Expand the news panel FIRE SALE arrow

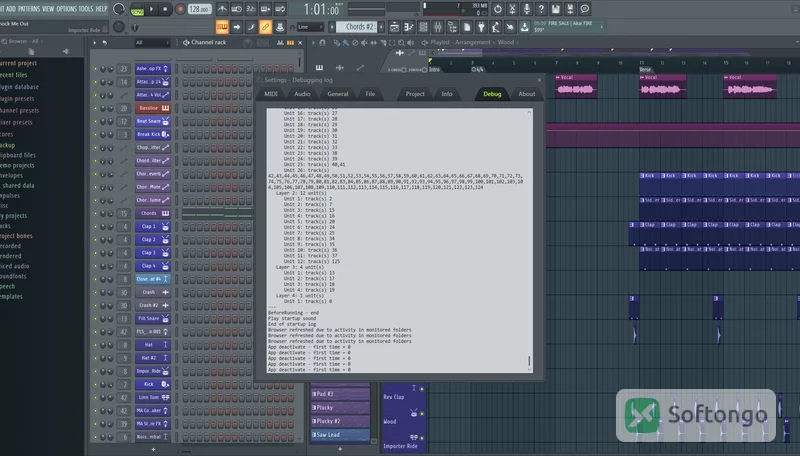602,26
